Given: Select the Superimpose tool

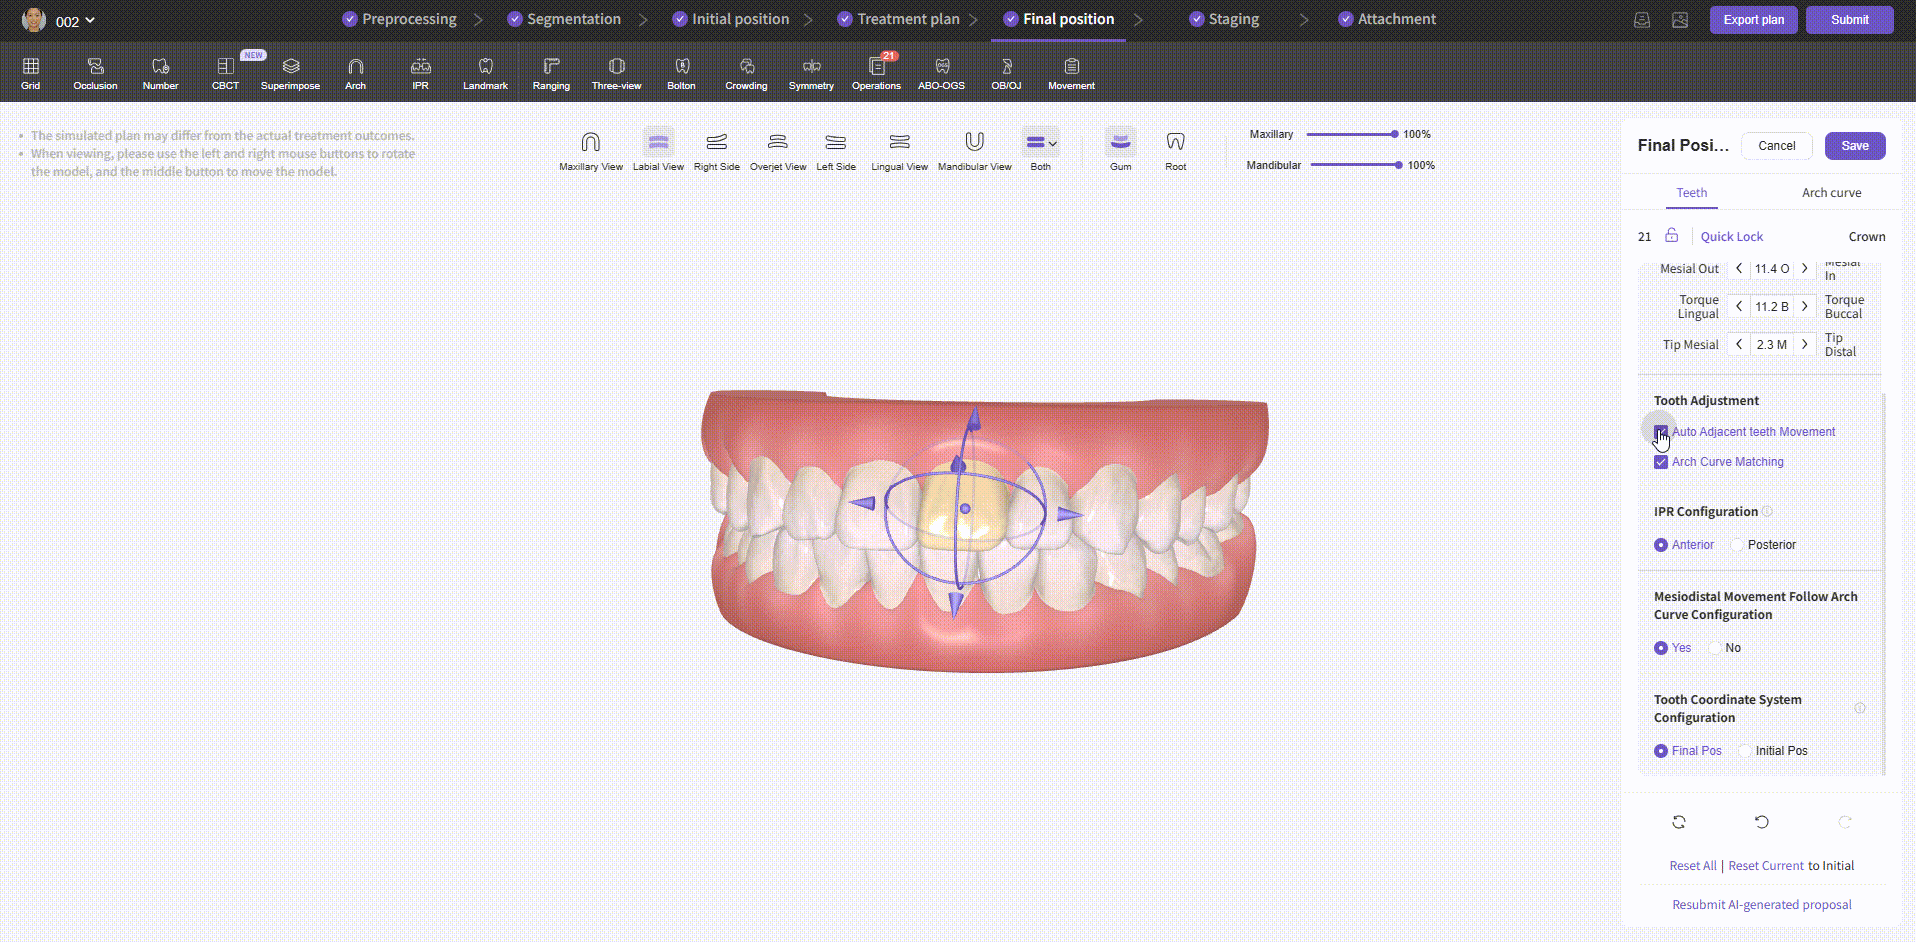Looking at the screenshot, I should click(x=290, y=73).
